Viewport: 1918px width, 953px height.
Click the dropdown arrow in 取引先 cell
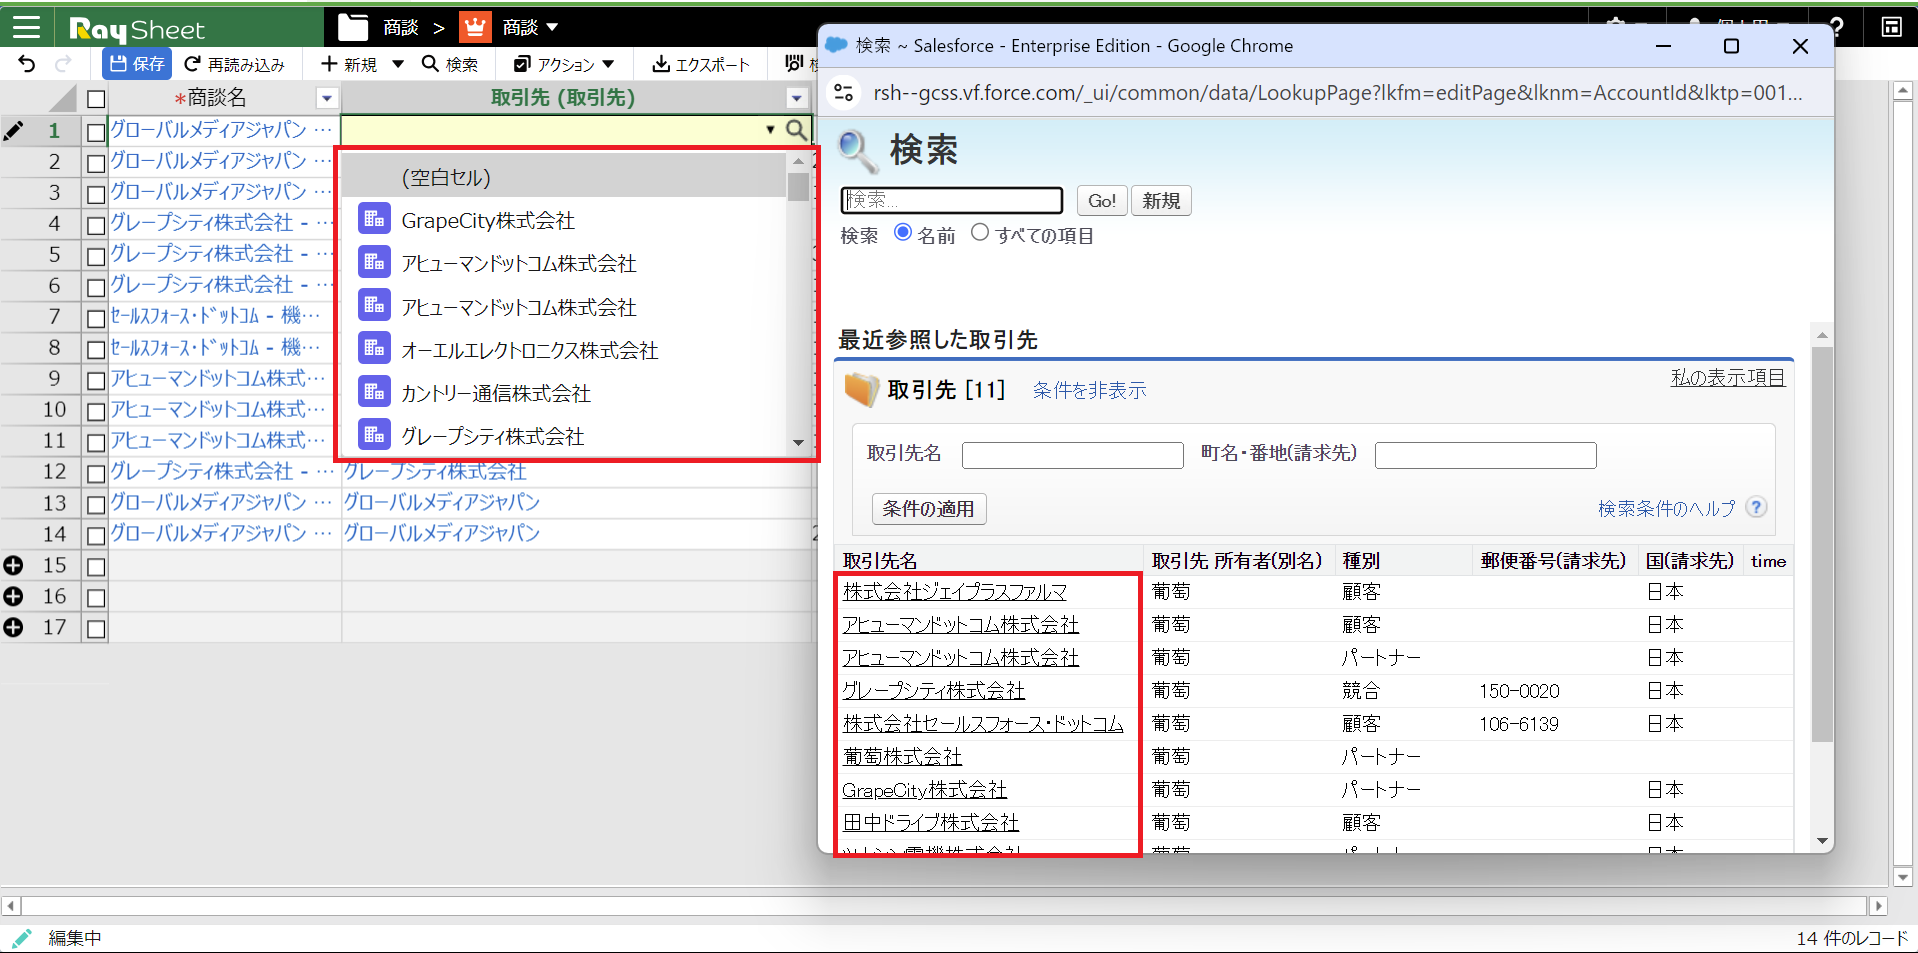[770, 129]
